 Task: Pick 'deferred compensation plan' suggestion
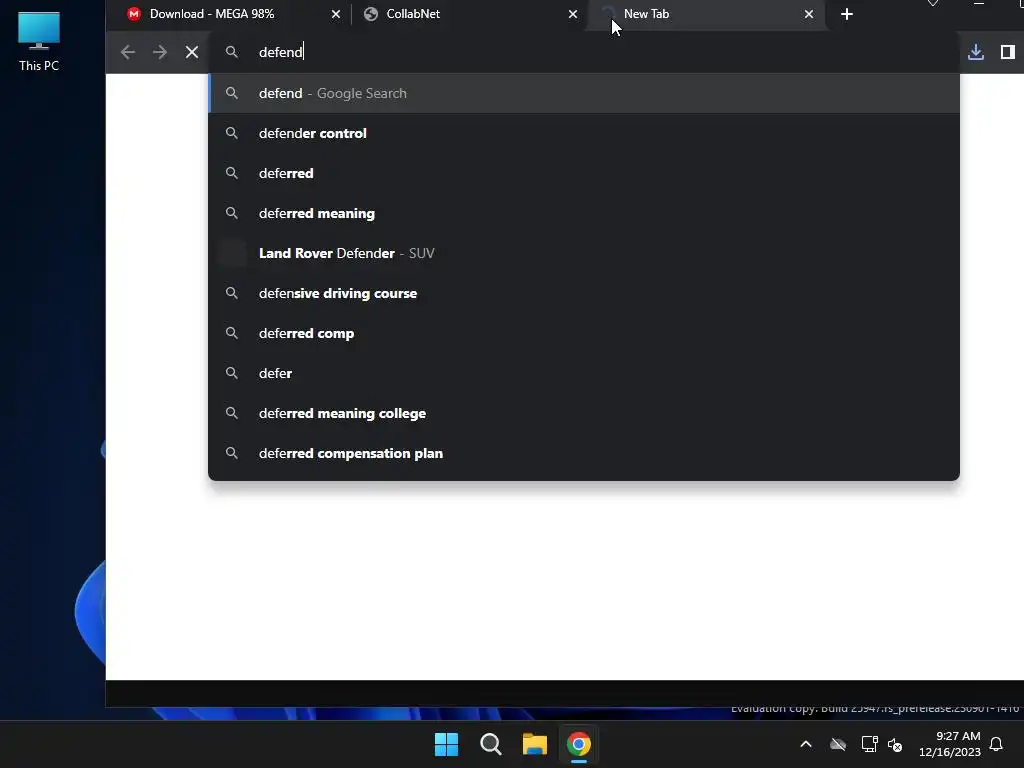click(584, 453)
